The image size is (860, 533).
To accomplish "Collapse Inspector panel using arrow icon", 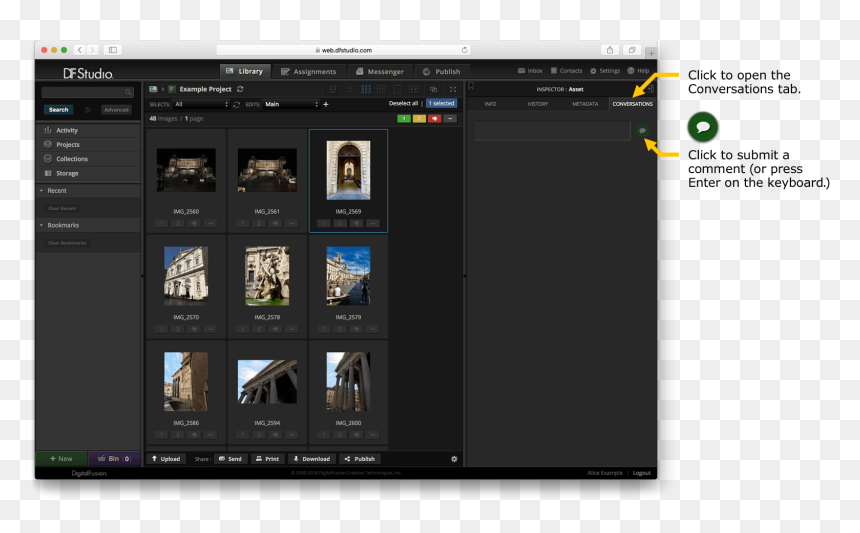I will [x=650, y=89].
